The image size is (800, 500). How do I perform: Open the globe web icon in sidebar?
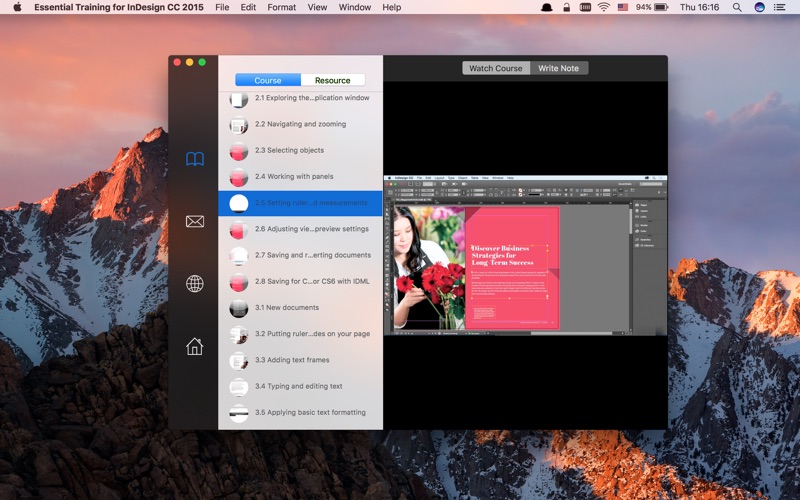point(195,284)
